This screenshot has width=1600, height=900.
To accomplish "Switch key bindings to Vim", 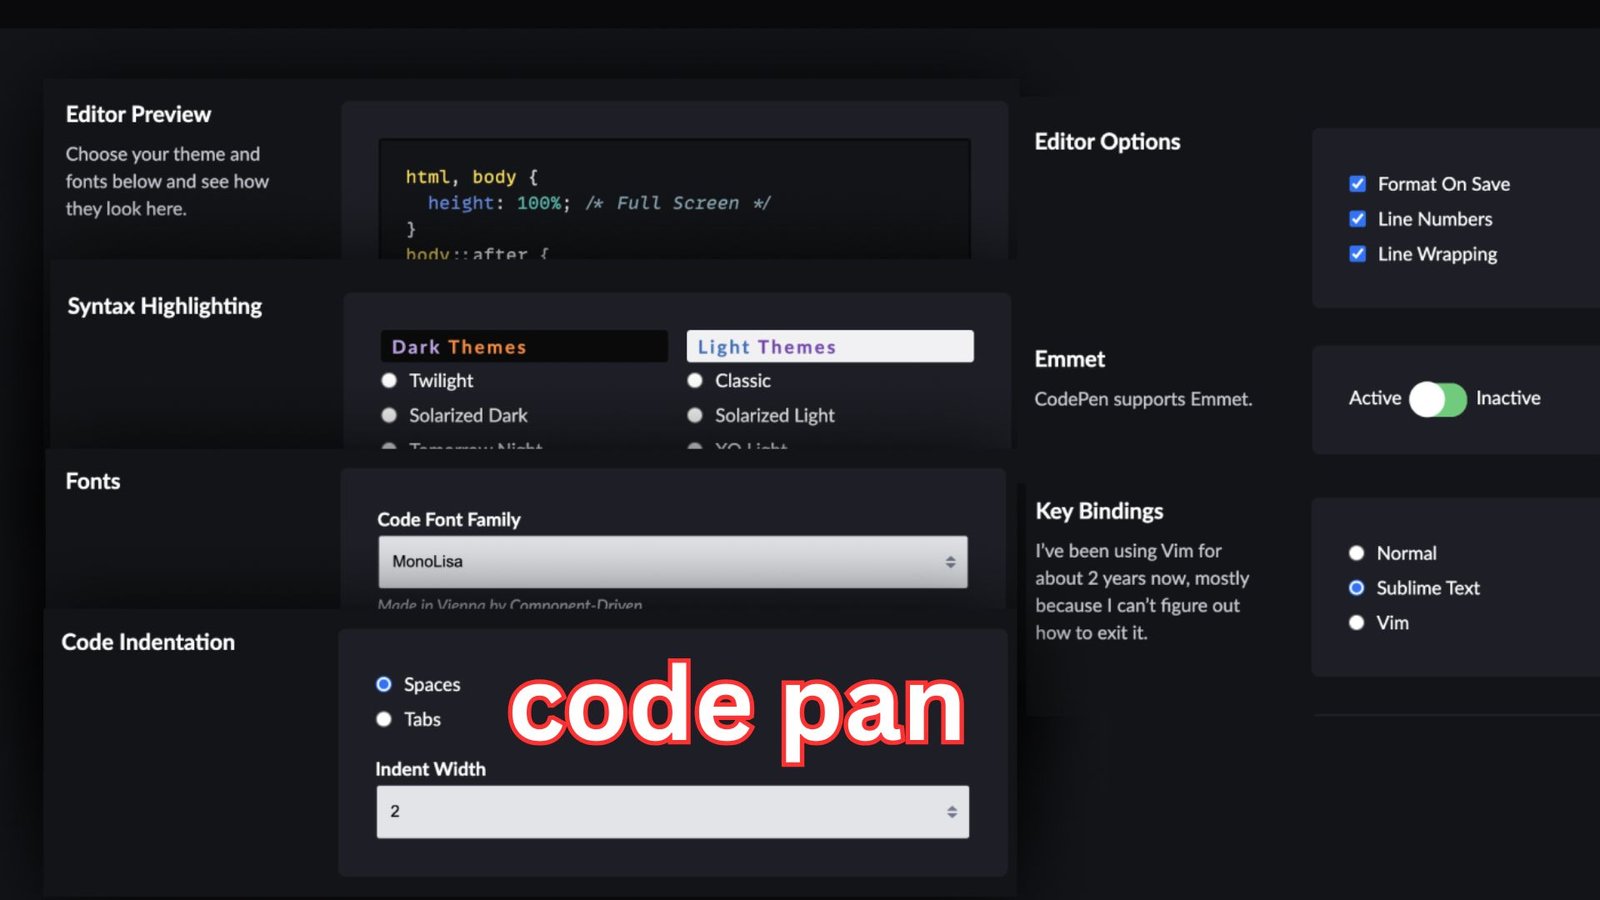I will pyautogui.click(x=1356, y=622).
